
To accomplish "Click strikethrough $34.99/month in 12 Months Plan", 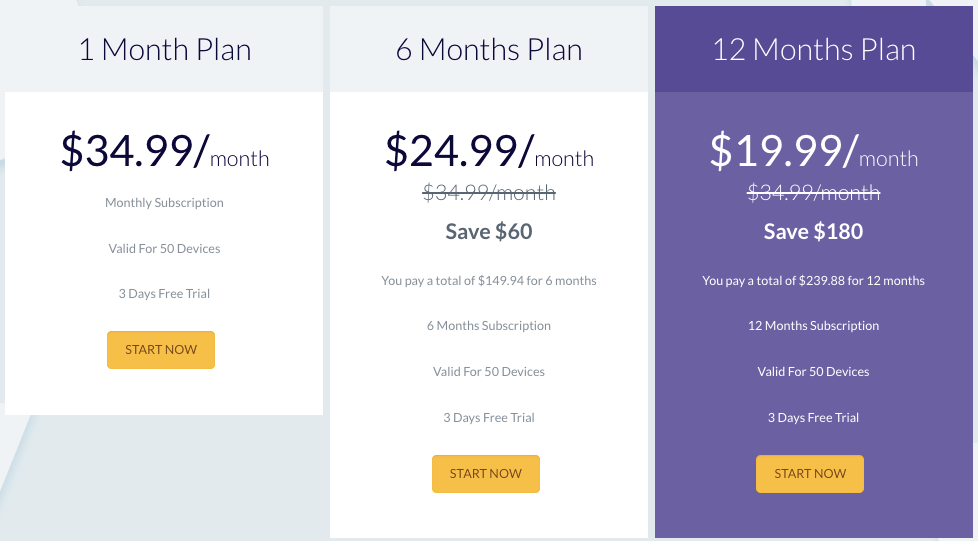I will [813, 192].
